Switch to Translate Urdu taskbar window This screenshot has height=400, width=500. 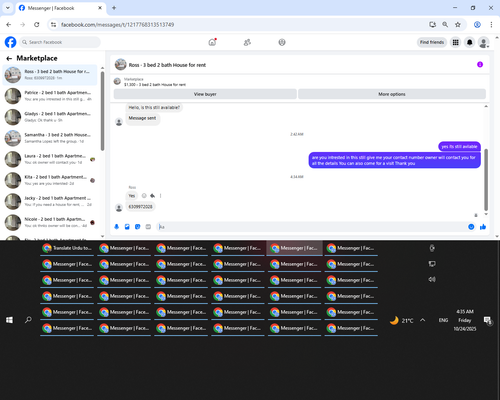[67, 248]
